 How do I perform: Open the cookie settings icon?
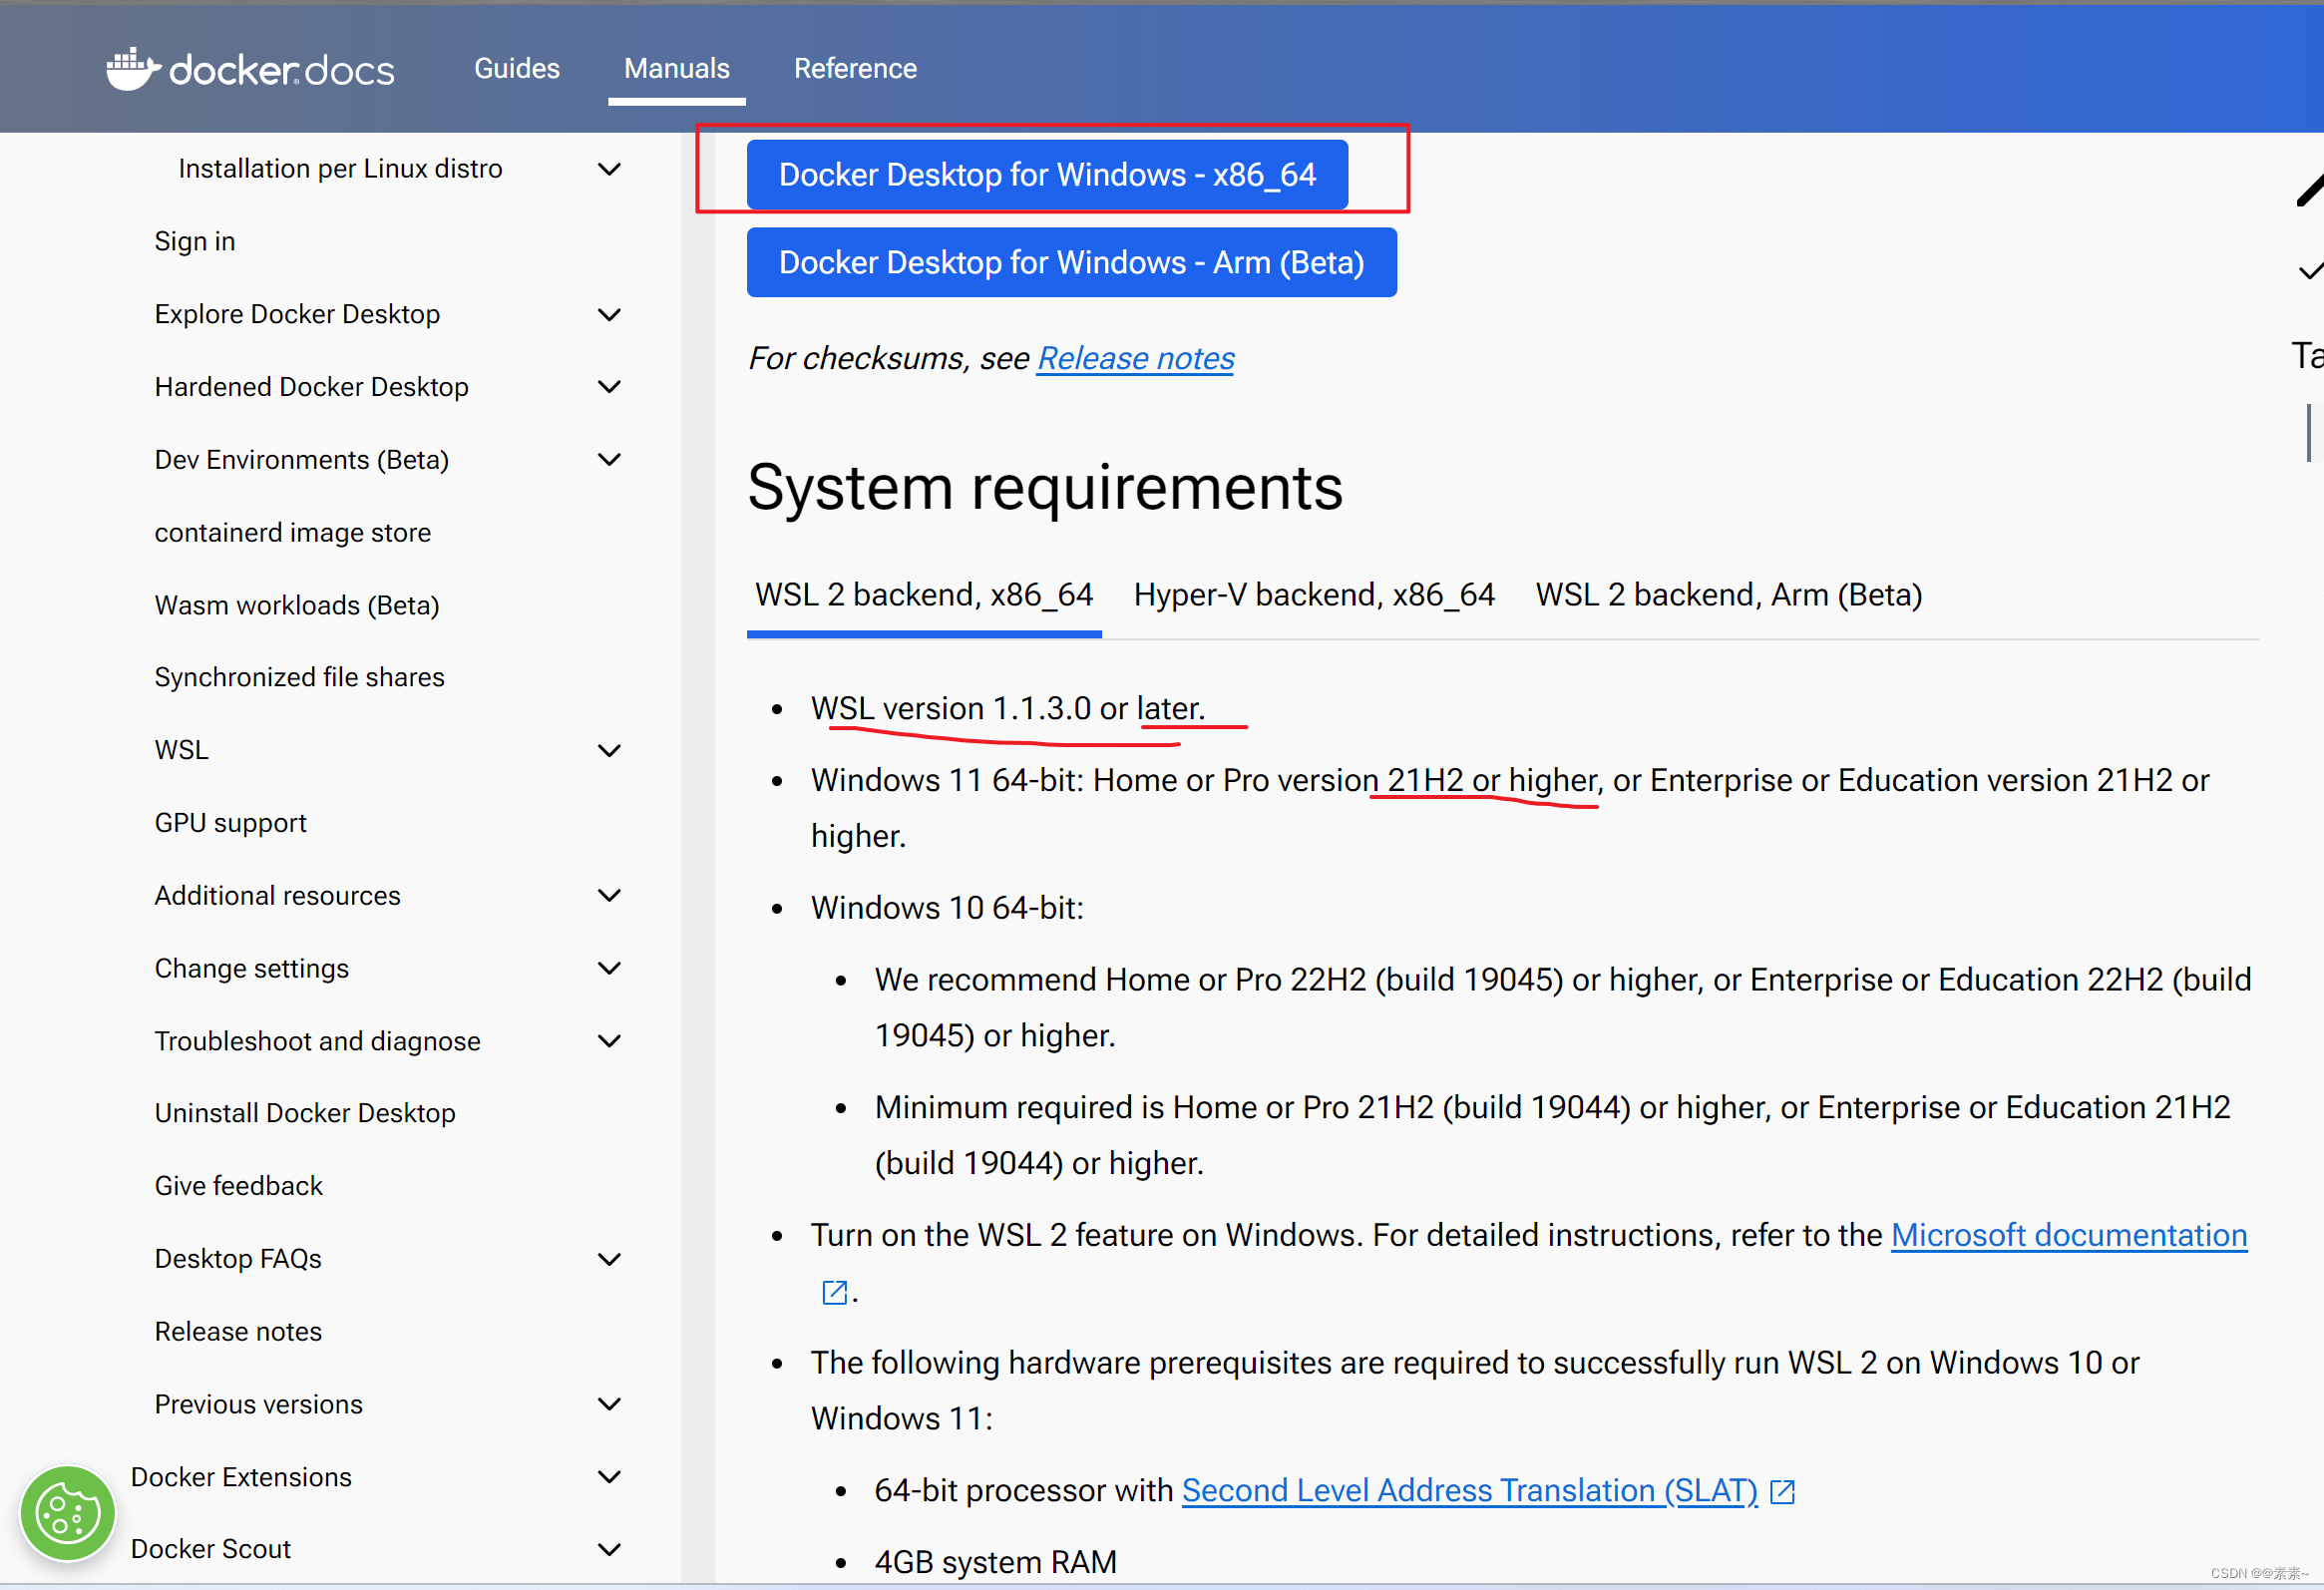(x=67, y=1513)
